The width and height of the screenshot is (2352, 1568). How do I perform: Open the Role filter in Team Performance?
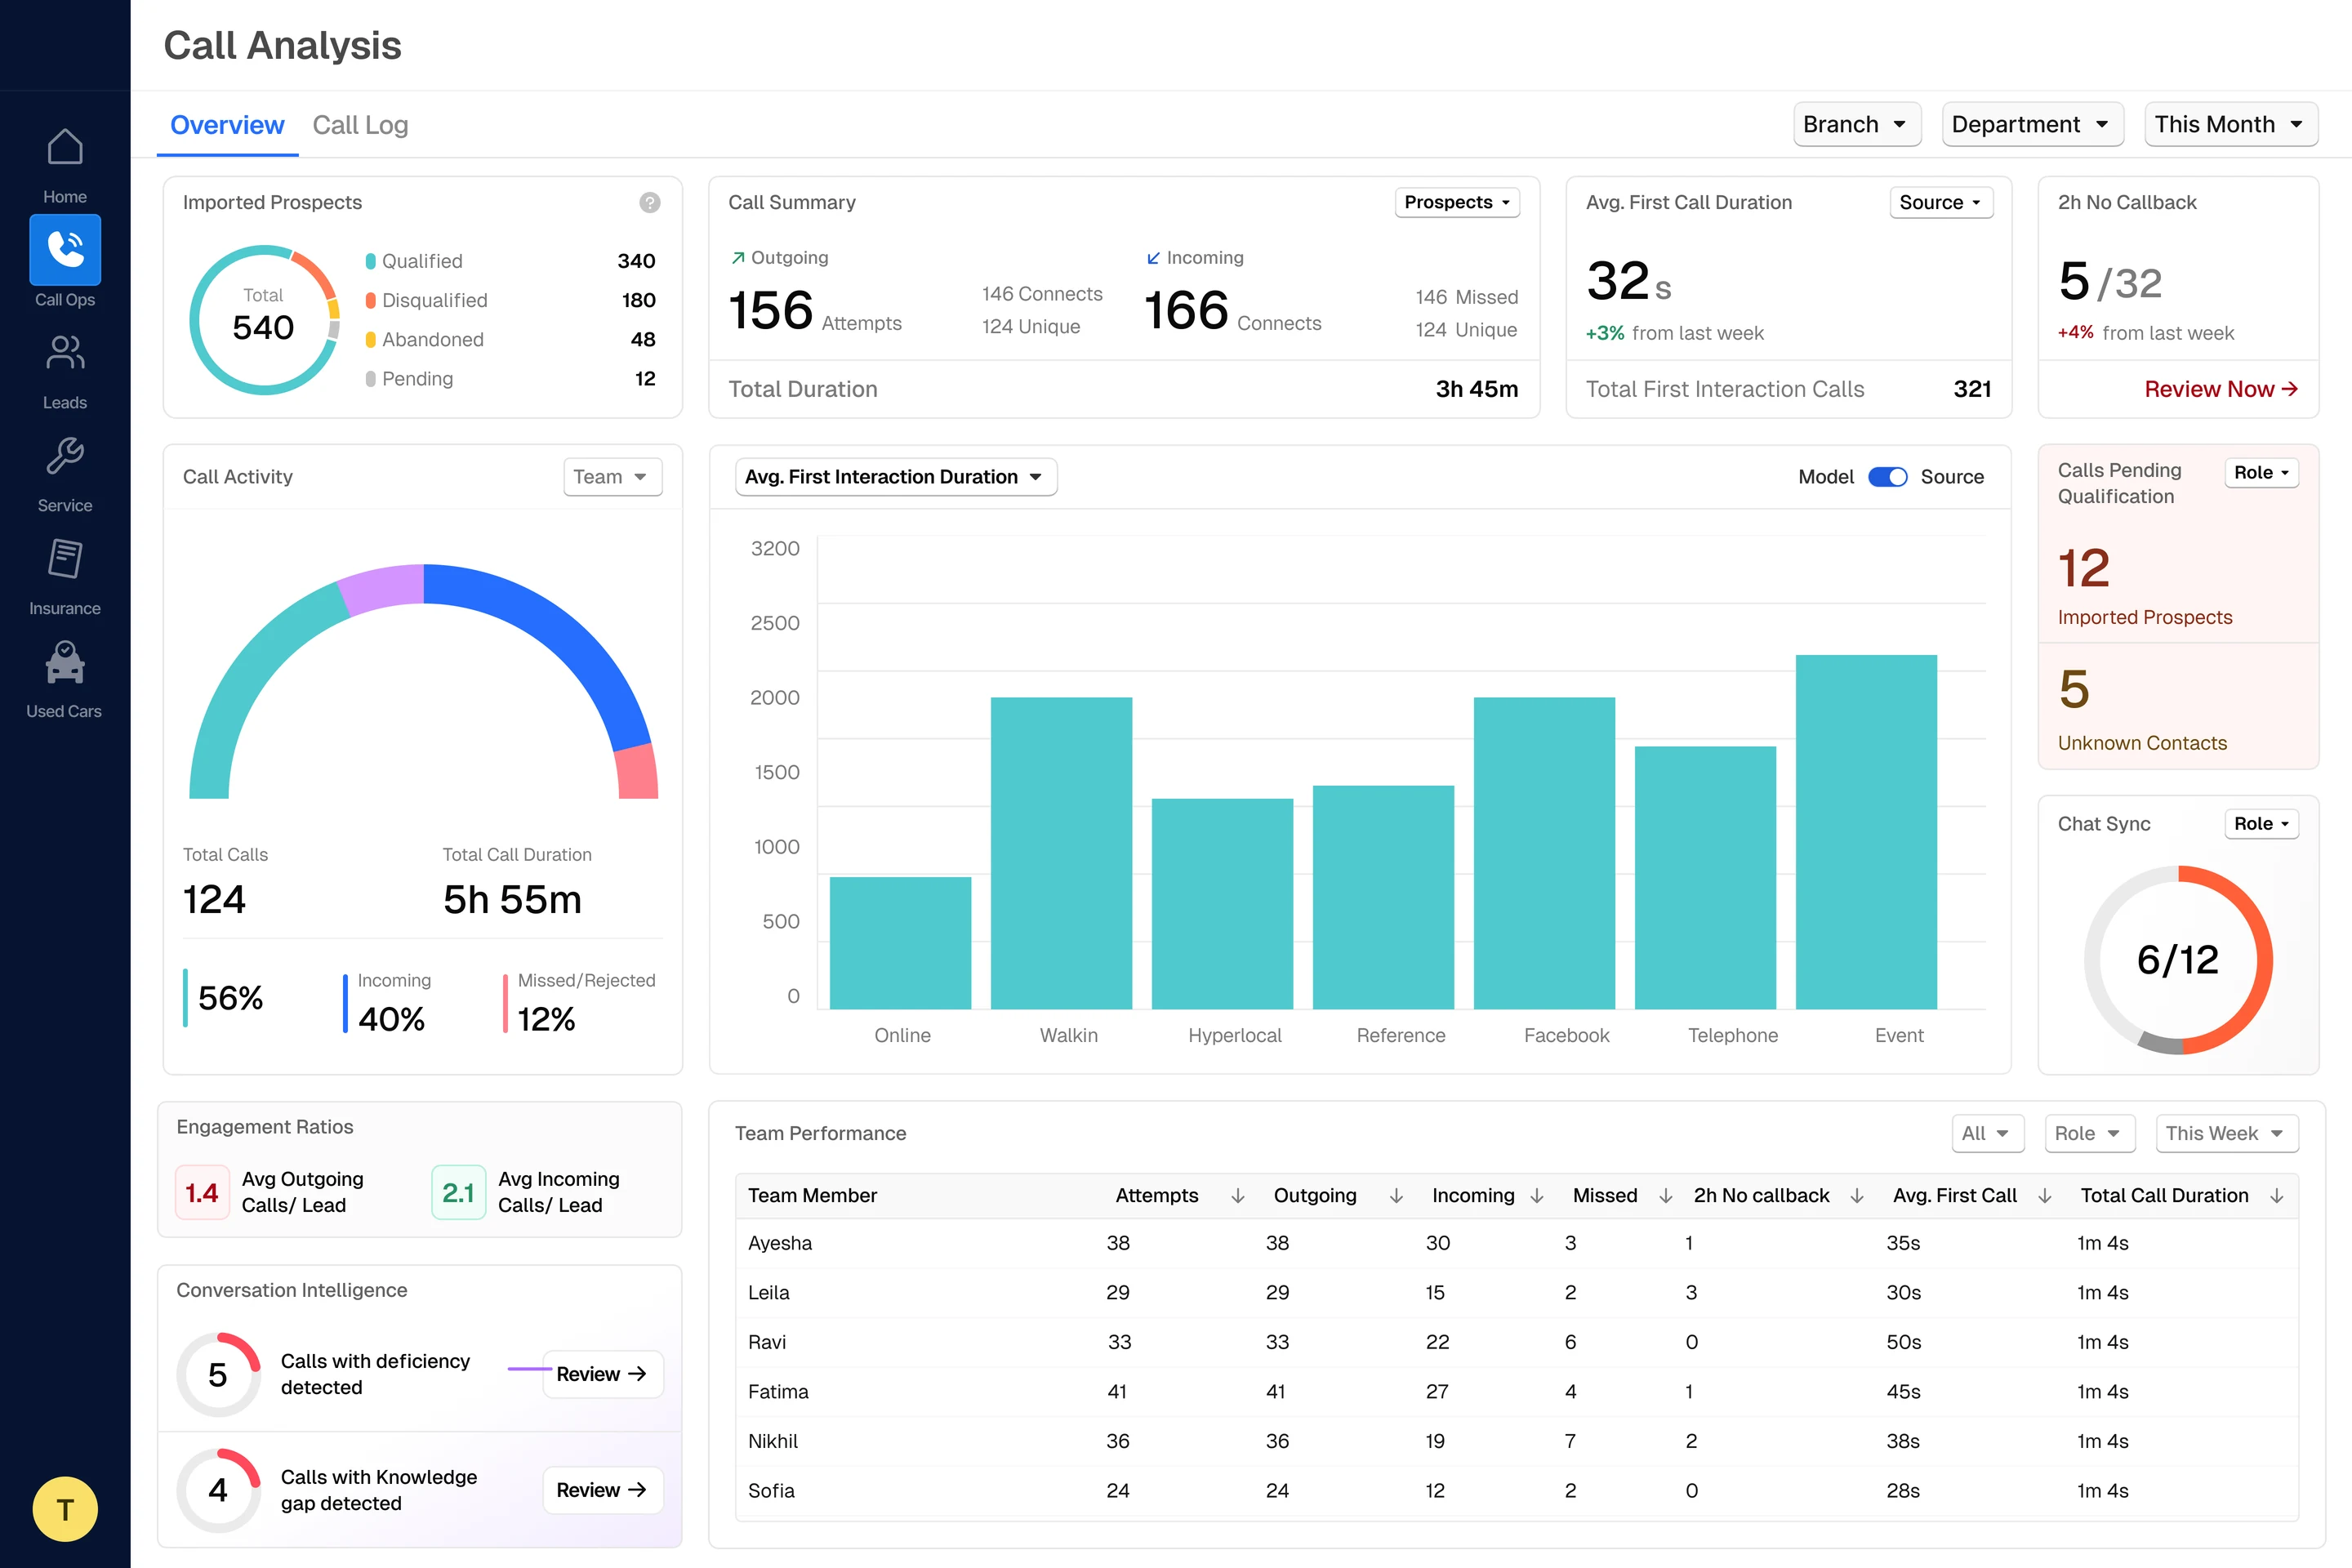pyautogui.click(x=2089, y=1134)
